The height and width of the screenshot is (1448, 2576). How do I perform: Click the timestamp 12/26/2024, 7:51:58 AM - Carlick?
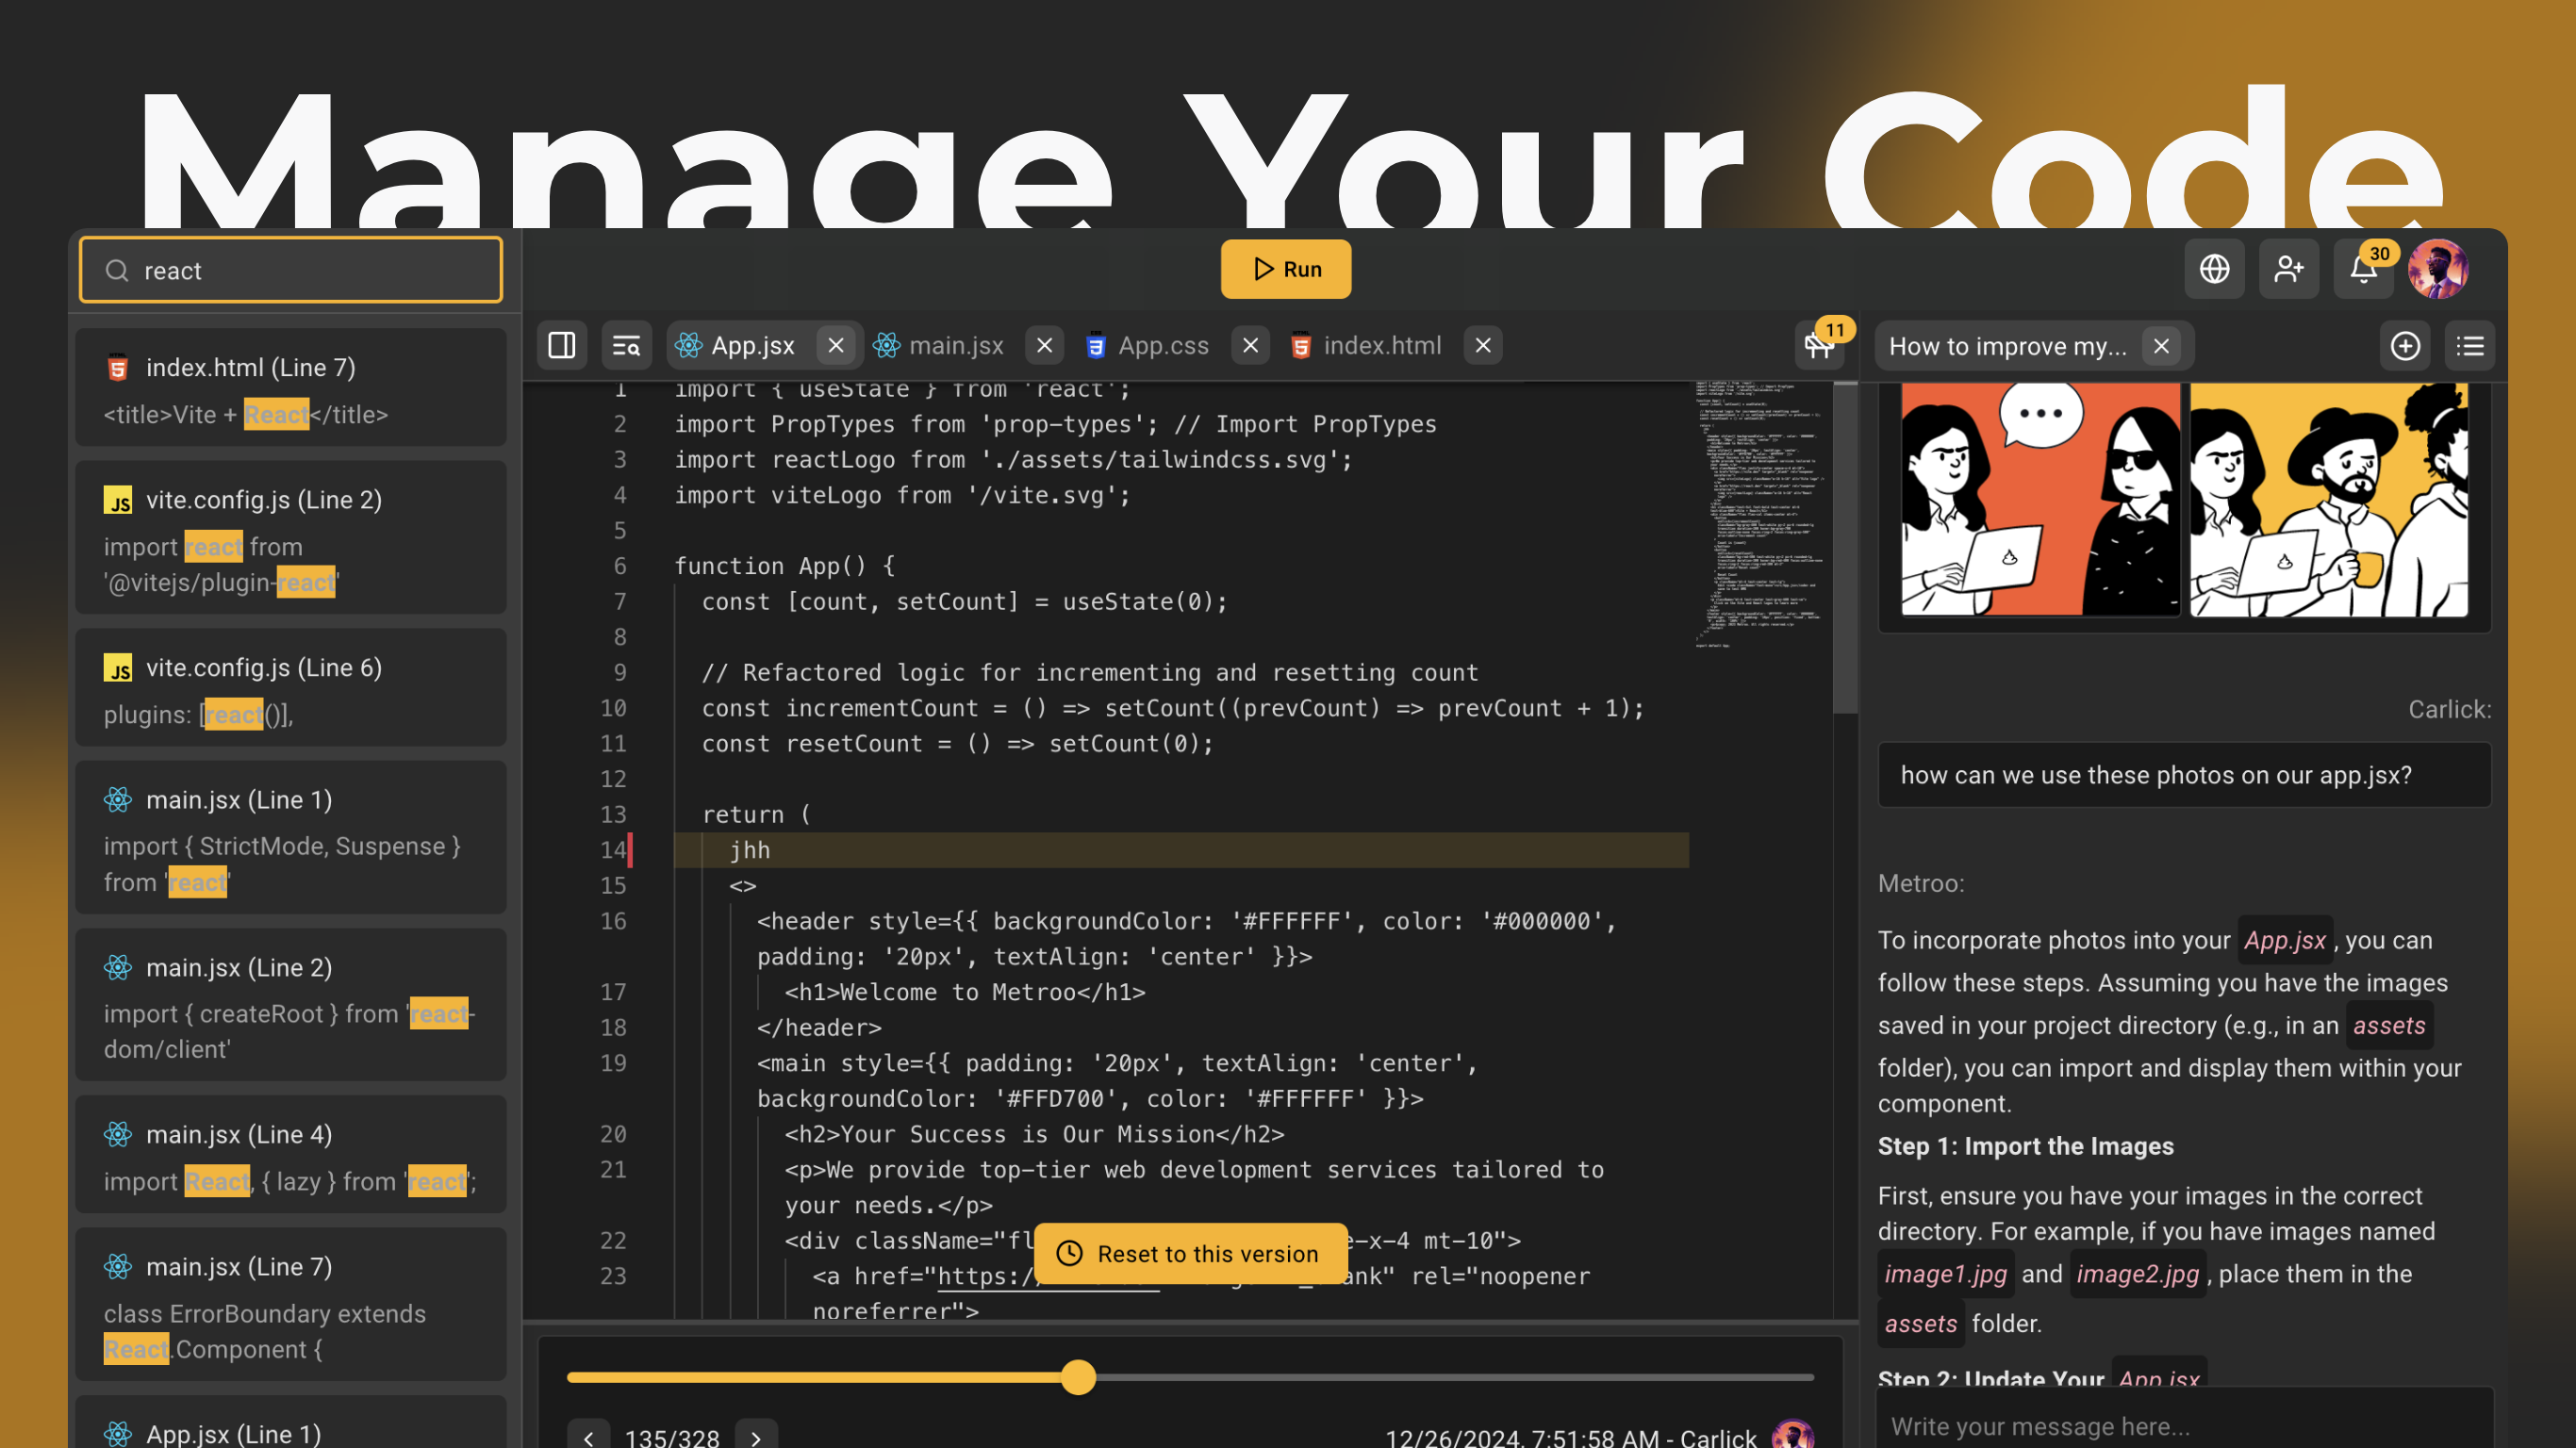click(x=1571, y=1437)
